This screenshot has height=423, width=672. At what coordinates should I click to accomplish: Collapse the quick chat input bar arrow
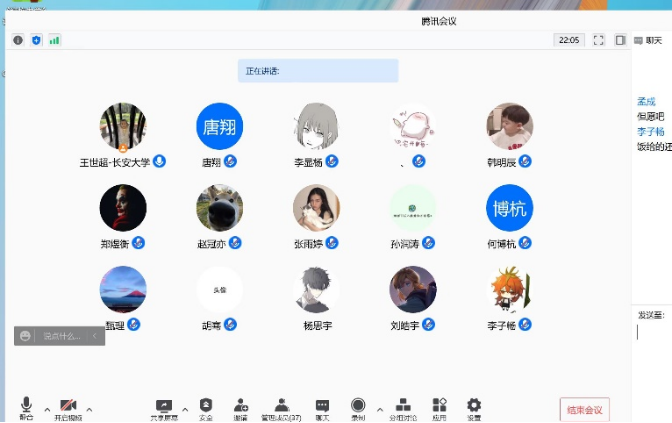point(95,337)
